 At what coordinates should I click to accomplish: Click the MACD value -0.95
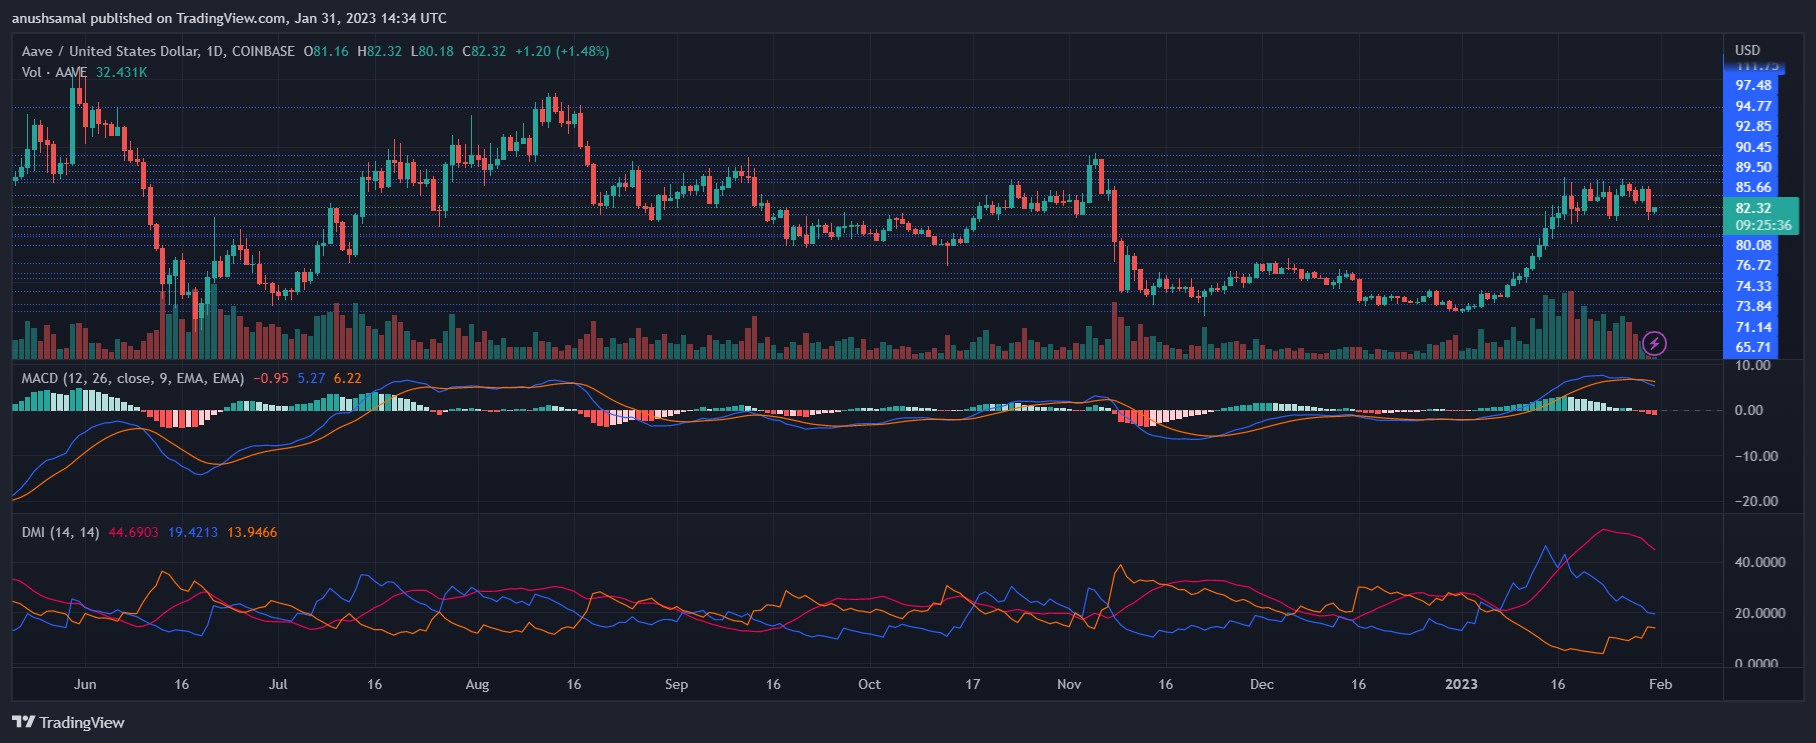click(271, 378)
